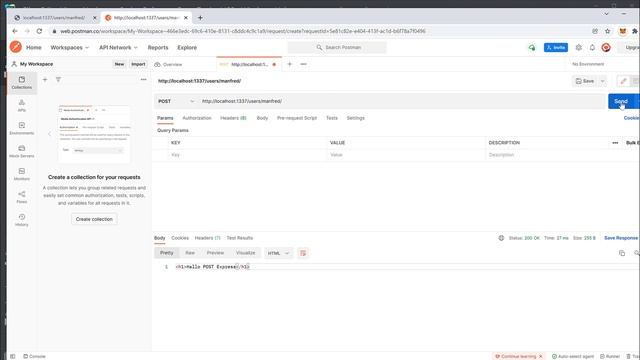Click the New button in My Workspace
This screenshot has width=640, height=360.
[x=119, y=64]
